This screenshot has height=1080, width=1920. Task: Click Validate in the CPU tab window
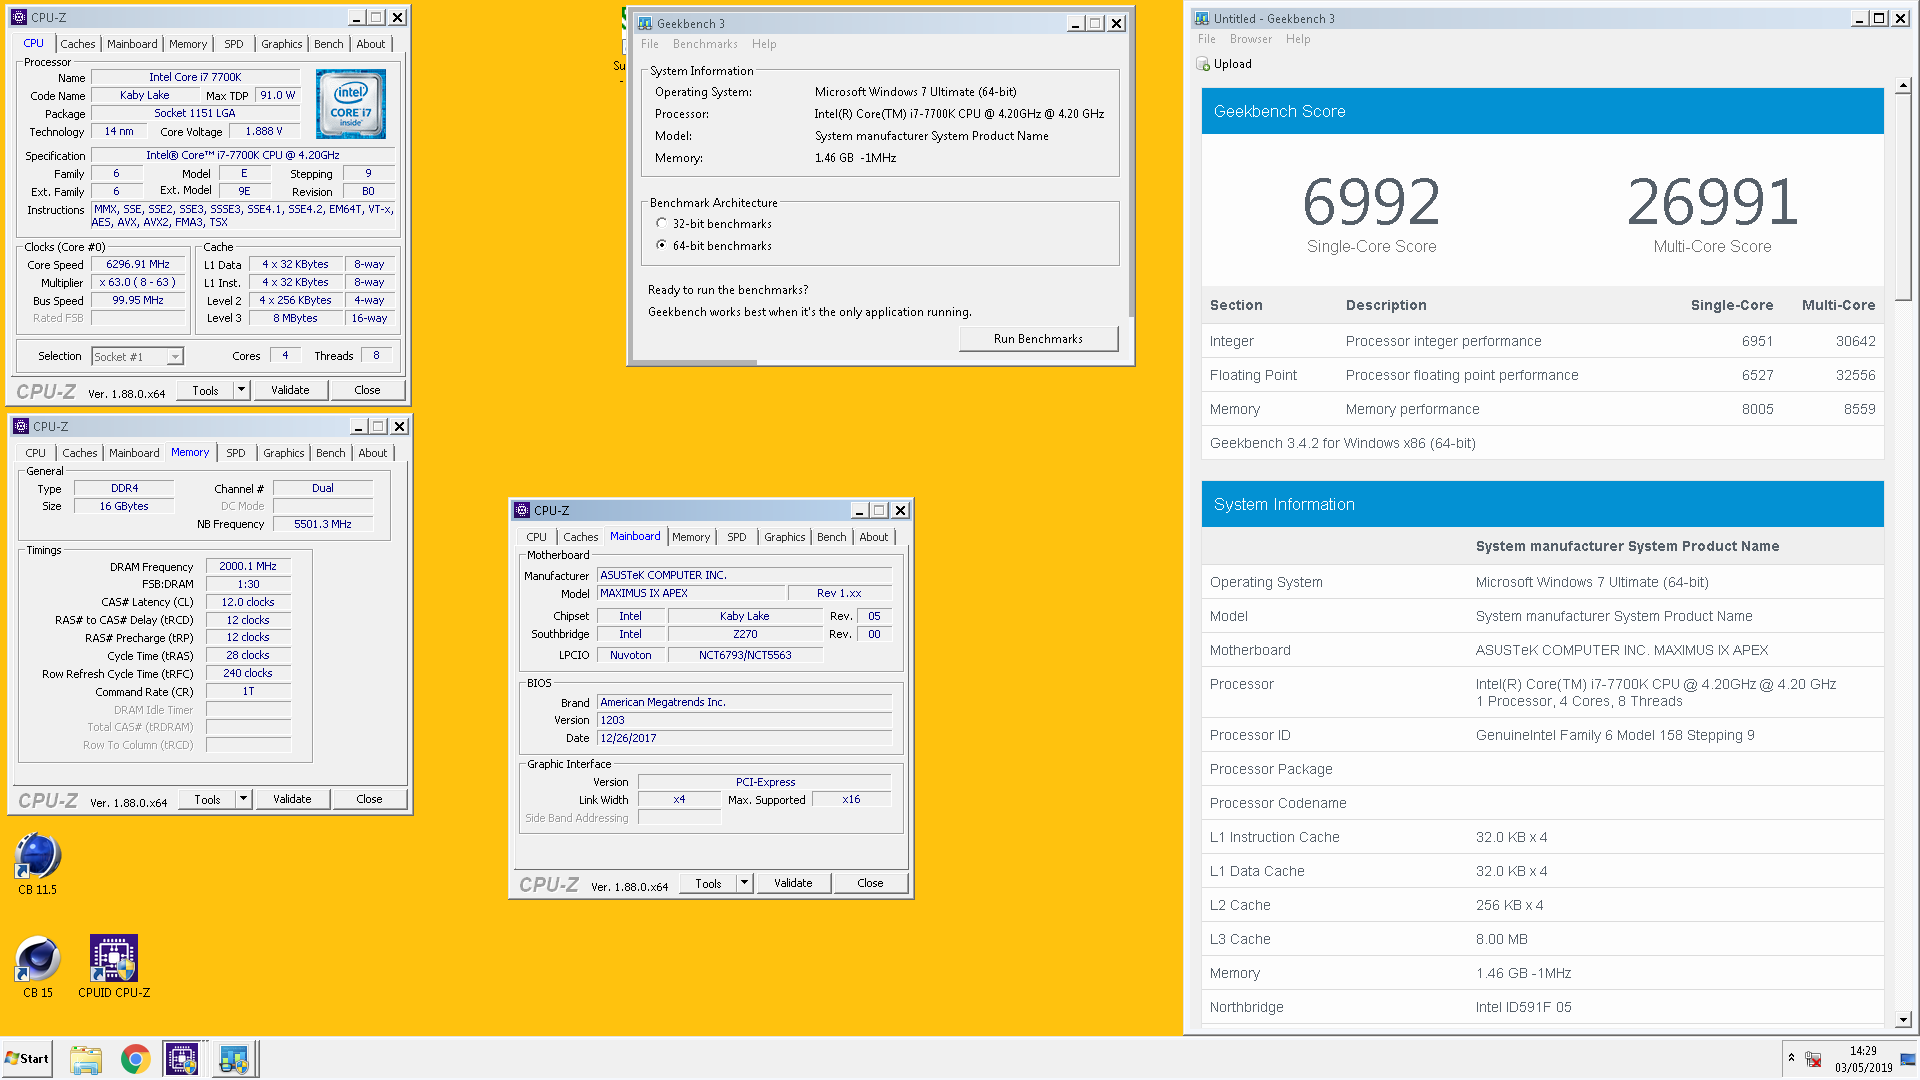click(x=290, y=390)
